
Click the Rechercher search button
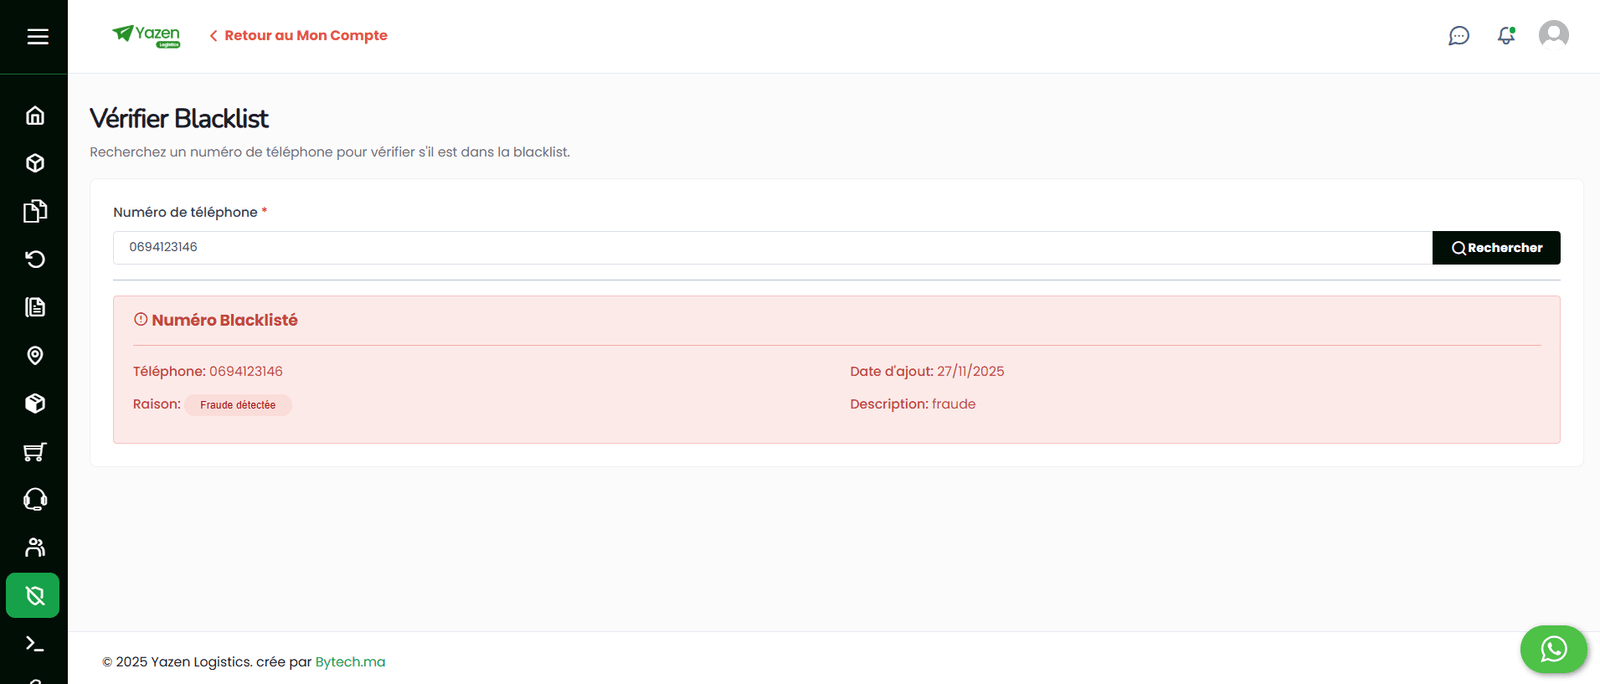pyautogui.click(x=1496, y=248)
